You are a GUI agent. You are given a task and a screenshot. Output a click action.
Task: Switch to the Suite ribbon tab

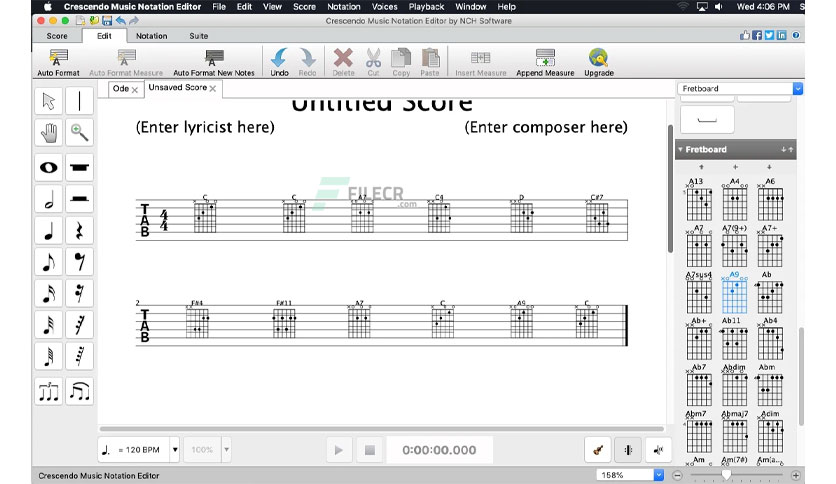pyautogui.click(x=198, y=36)
